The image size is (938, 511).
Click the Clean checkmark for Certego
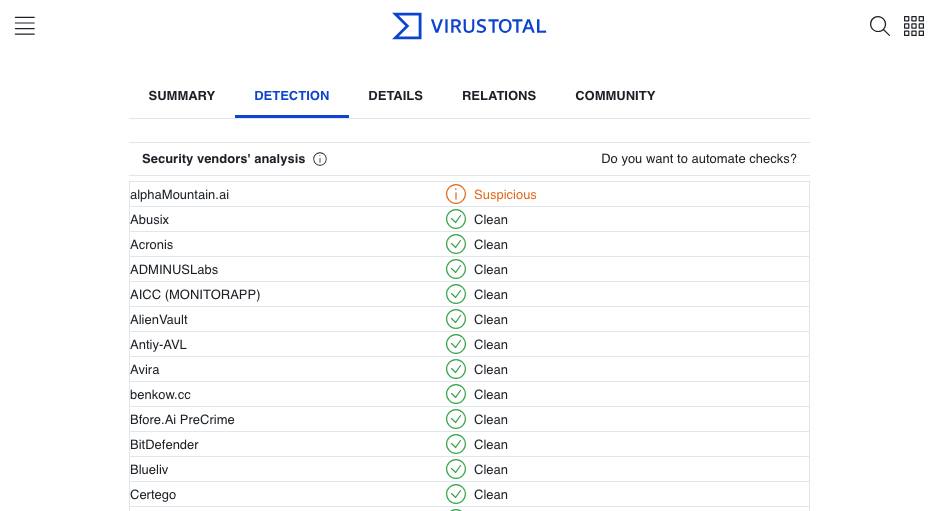tap(456, 495)
